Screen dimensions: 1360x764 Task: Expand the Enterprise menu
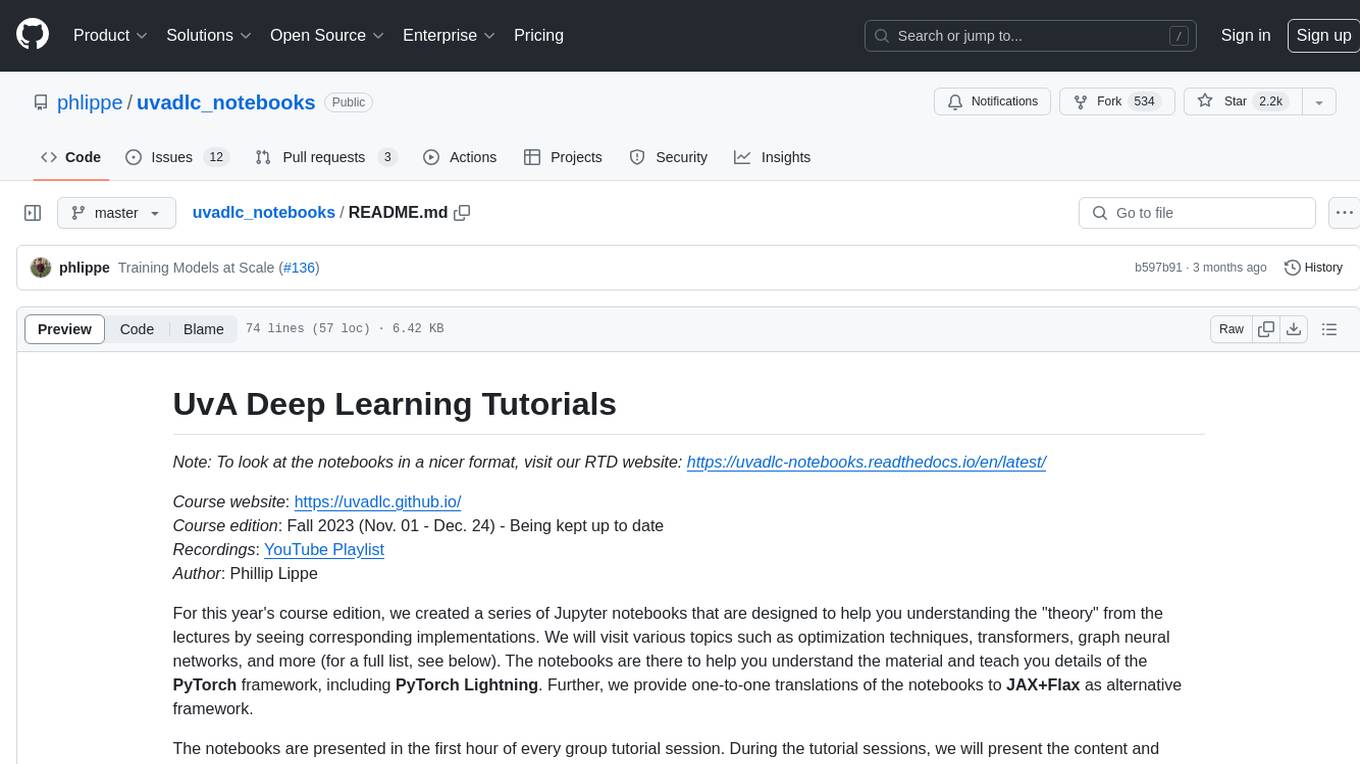(449, 35)
